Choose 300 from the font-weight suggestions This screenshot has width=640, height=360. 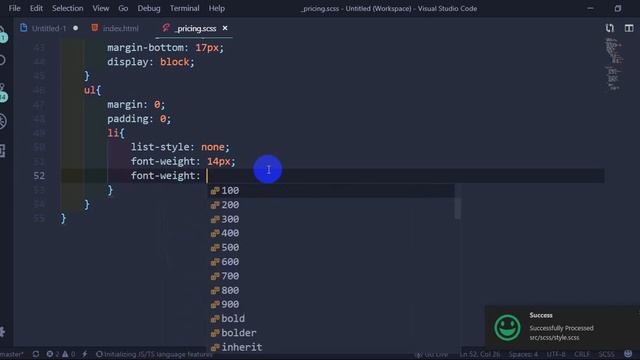point(331,219)
